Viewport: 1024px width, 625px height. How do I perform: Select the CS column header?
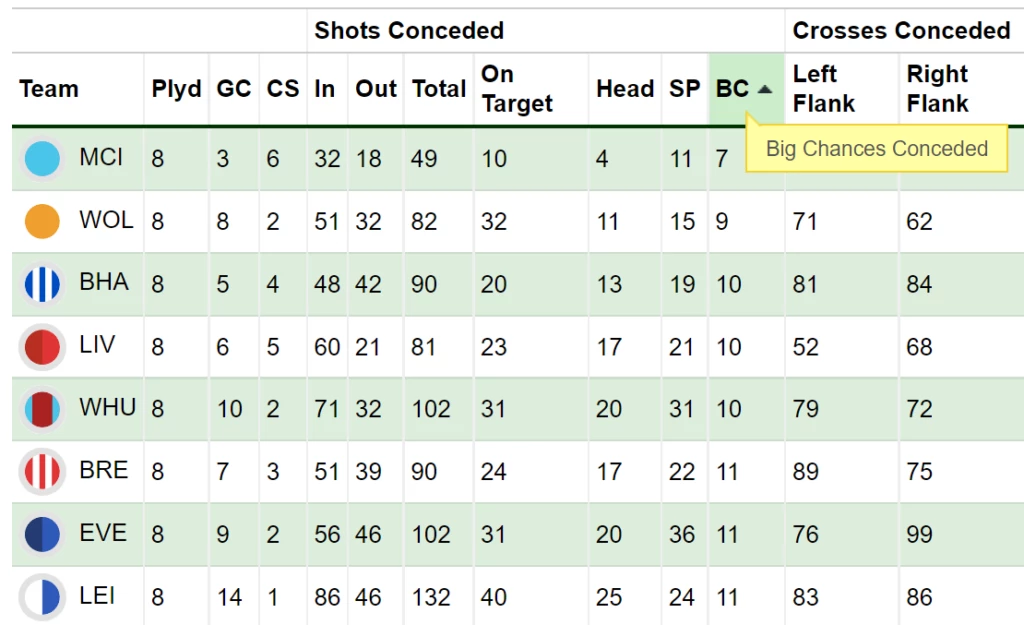pyautogui.click(x=283, y=89)
